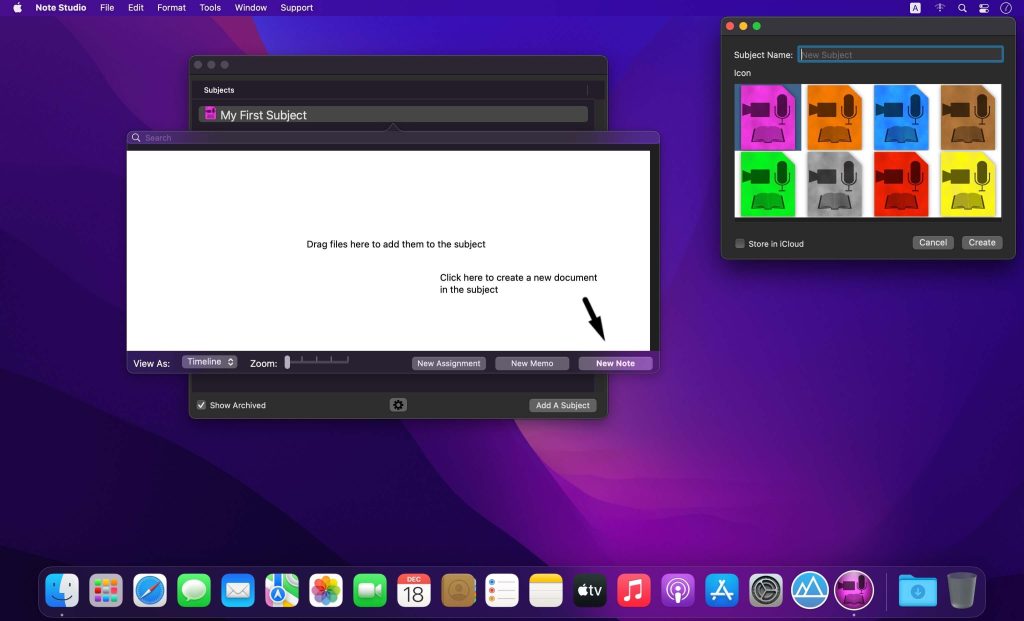1024x621 pixels.
Task: Choose the yellow subject icon
Action: point(968,183)
